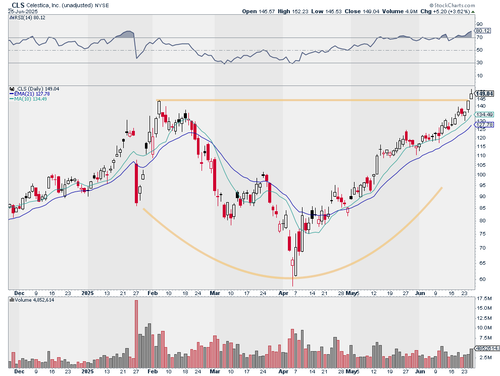Click the RSI(14) 80.12 indicator label
The image size is (500, 376).
click(x=28, y=17)
